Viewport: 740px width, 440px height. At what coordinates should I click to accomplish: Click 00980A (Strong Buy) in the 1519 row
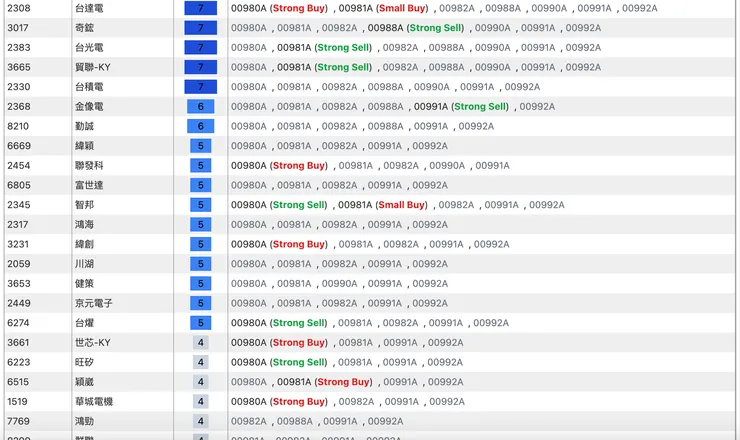[x=279, y=402]
